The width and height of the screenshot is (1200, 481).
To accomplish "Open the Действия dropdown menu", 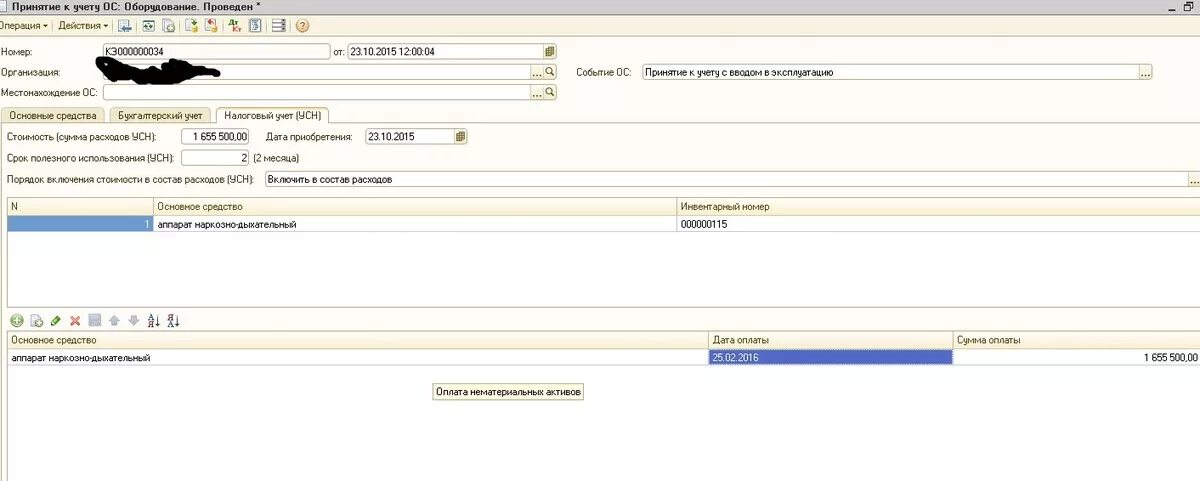I will coord(84,25).
